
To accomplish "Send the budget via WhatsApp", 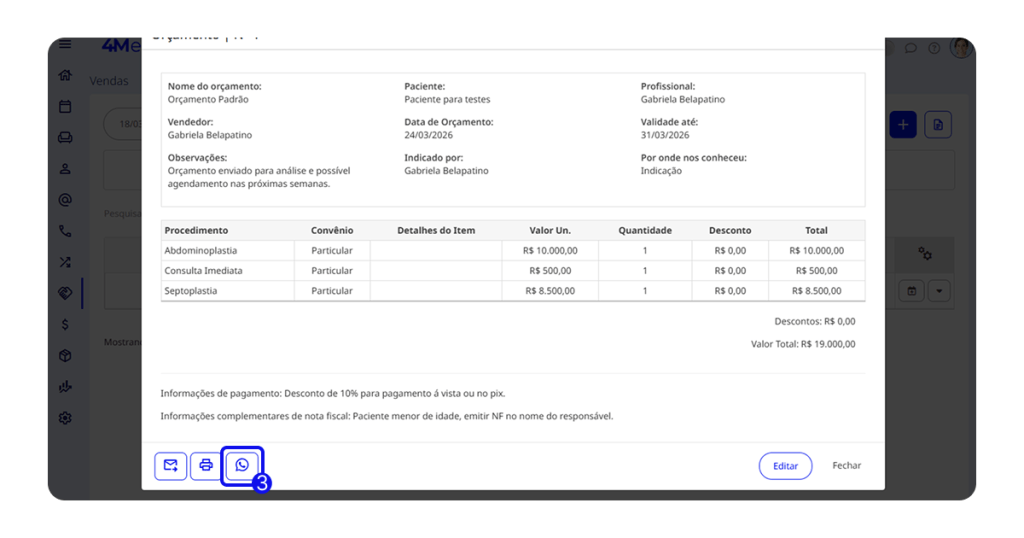I will [242, 466].
